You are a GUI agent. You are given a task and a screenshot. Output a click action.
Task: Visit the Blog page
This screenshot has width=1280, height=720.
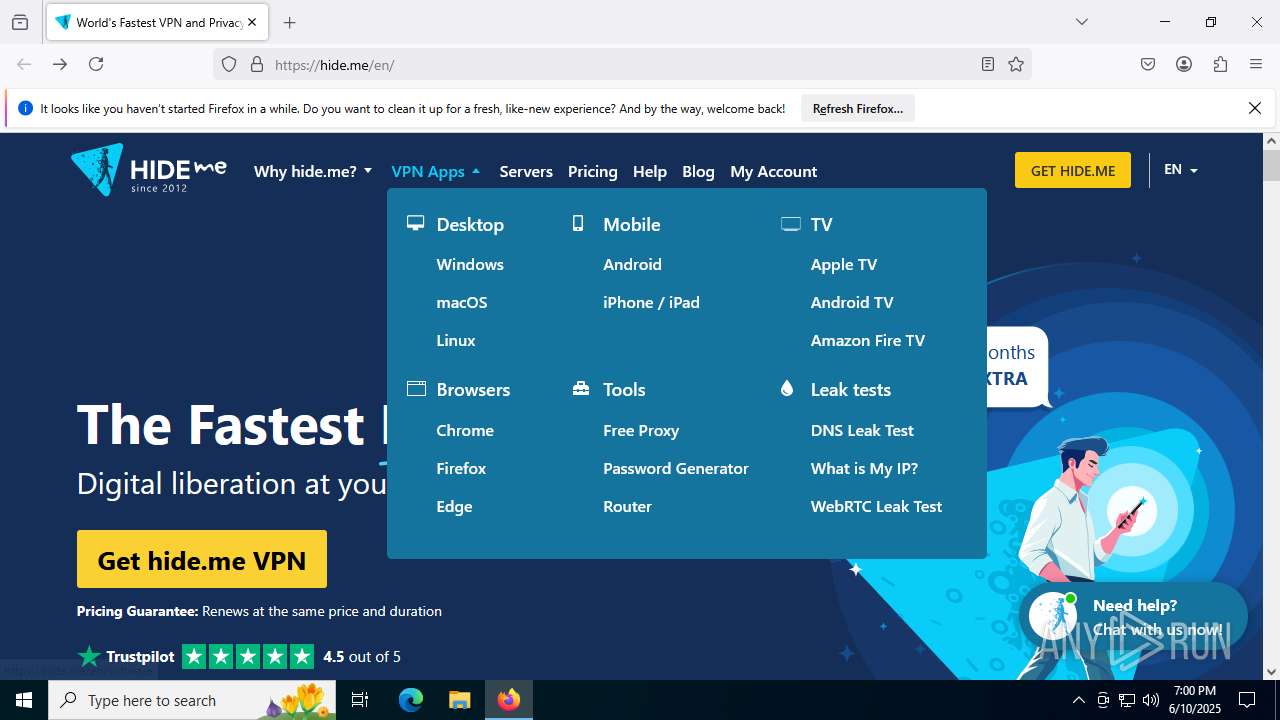698,171
